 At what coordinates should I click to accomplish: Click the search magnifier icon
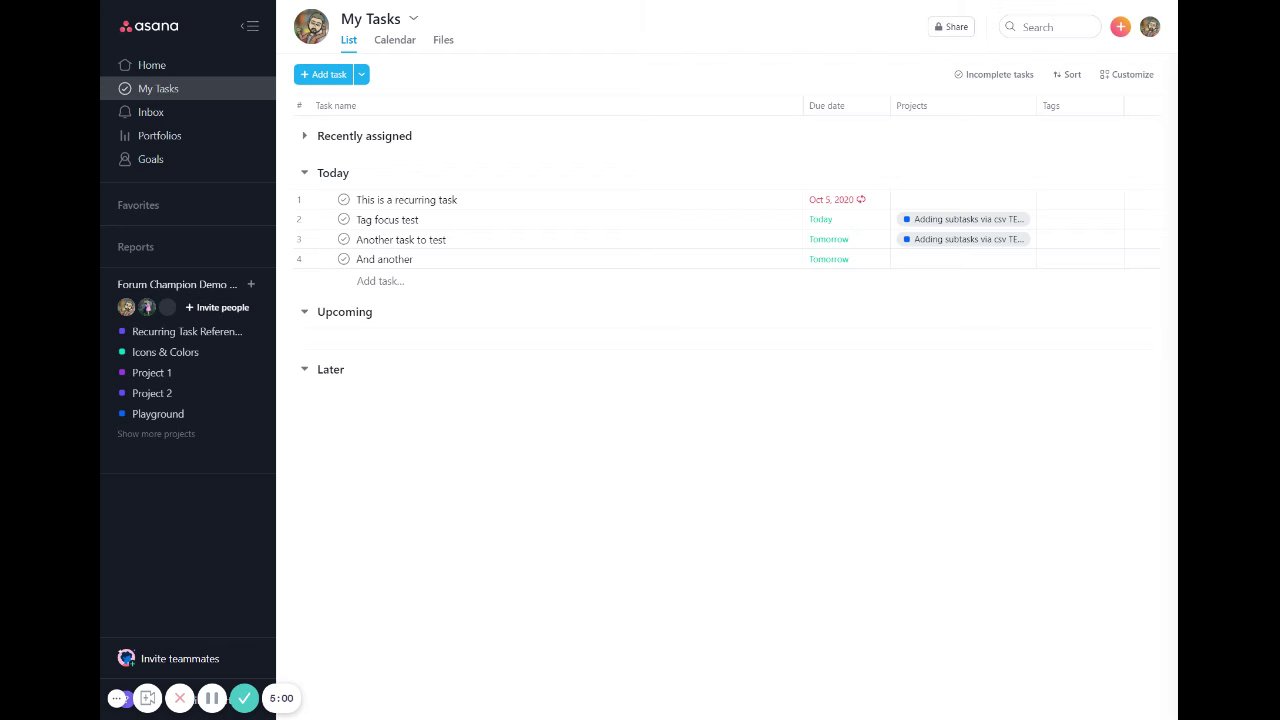(1010, 27)
